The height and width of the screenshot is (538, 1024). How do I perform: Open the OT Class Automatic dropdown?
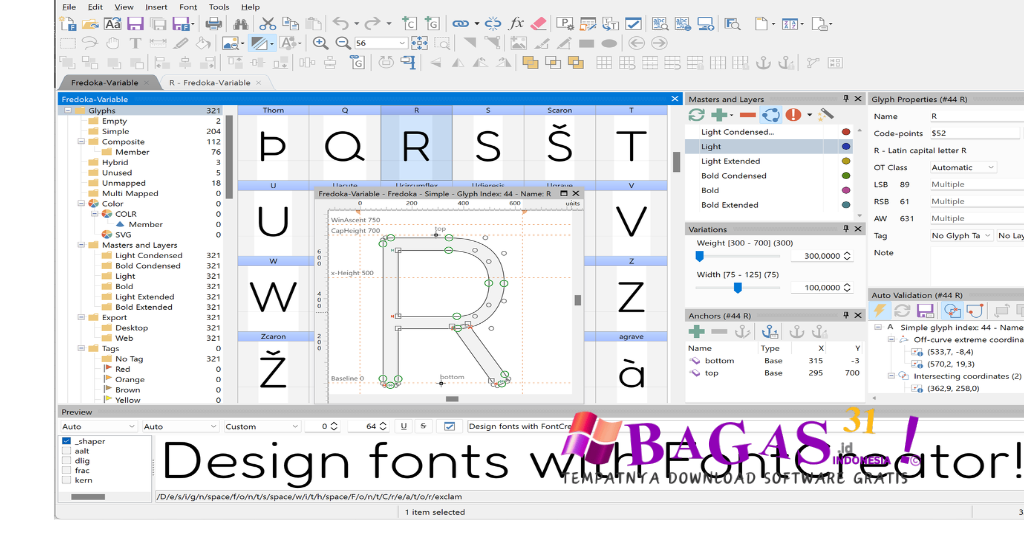click(963, 167)
